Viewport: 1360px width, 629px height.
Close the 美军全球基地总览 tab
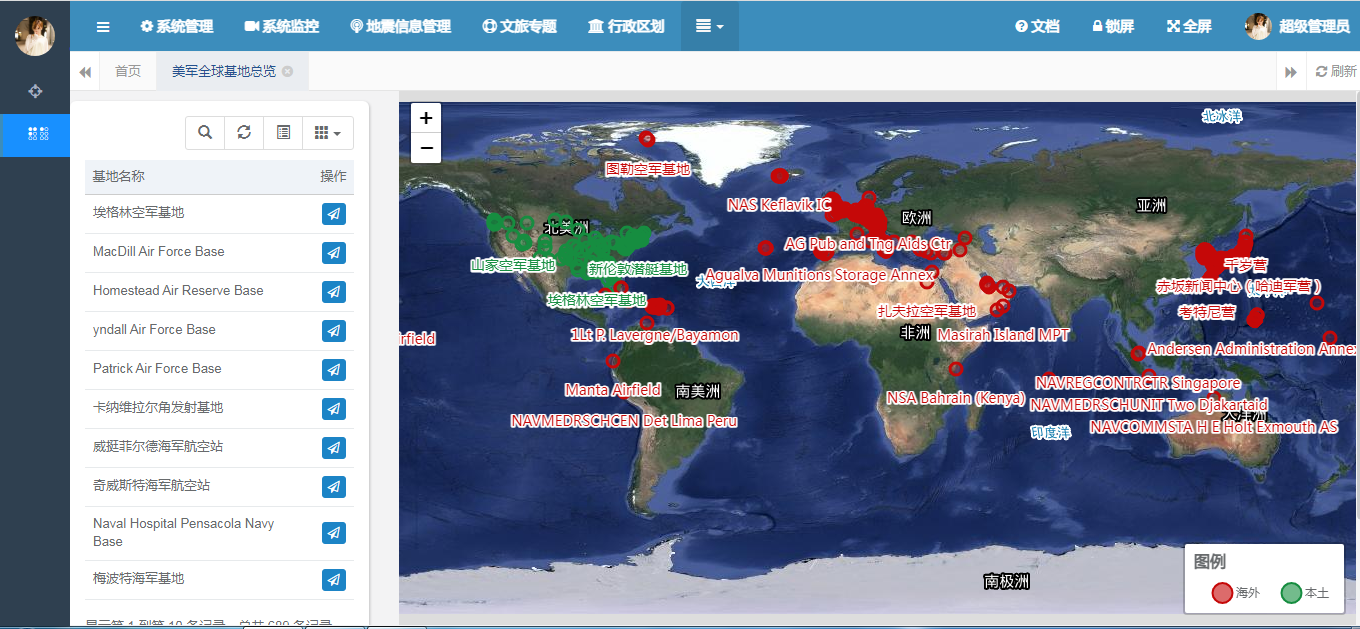[x=288, y=72]
